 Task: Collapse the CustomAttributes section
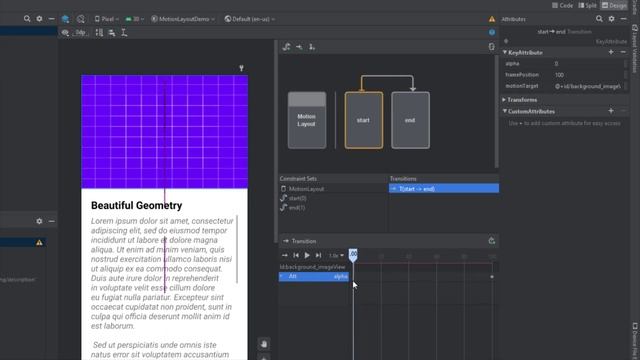click(x=505, y=111)
